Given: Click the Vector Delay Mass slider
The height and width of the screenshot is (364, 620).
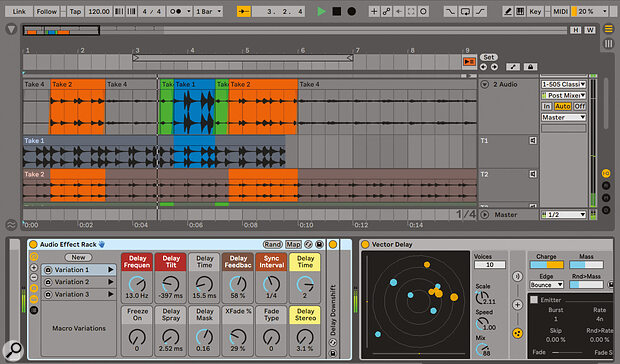Looking at the screenshot, I should coord(586,265).
